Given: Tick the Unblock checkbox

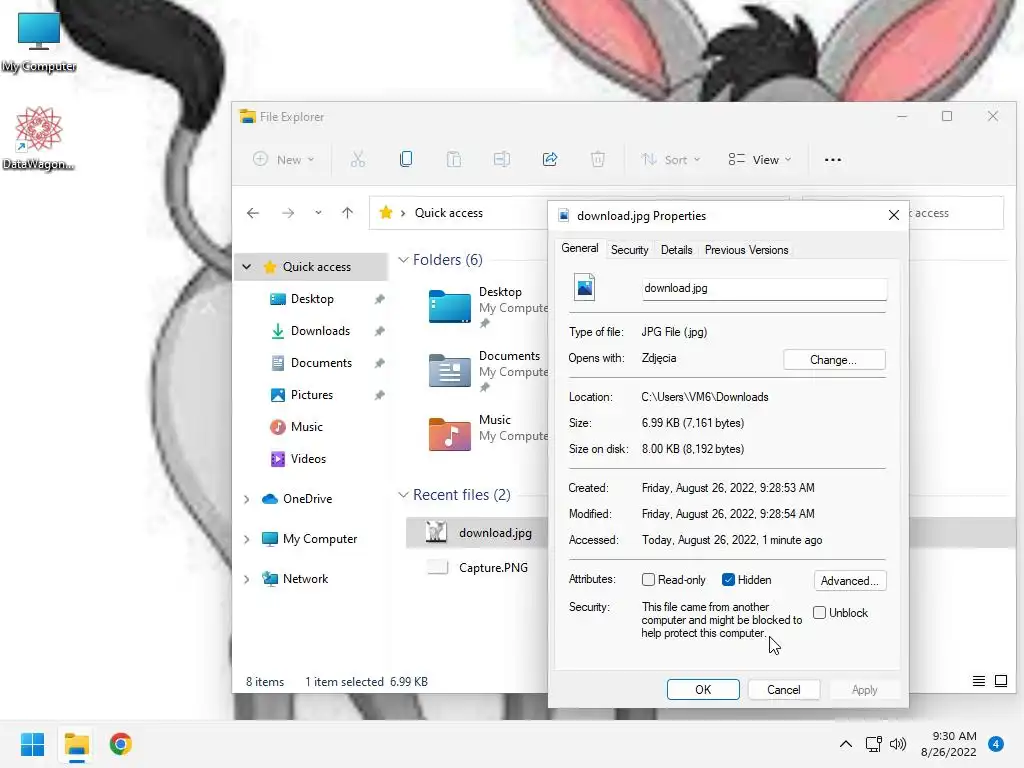Looking at the screenshot, I should (x=819, y=613).
